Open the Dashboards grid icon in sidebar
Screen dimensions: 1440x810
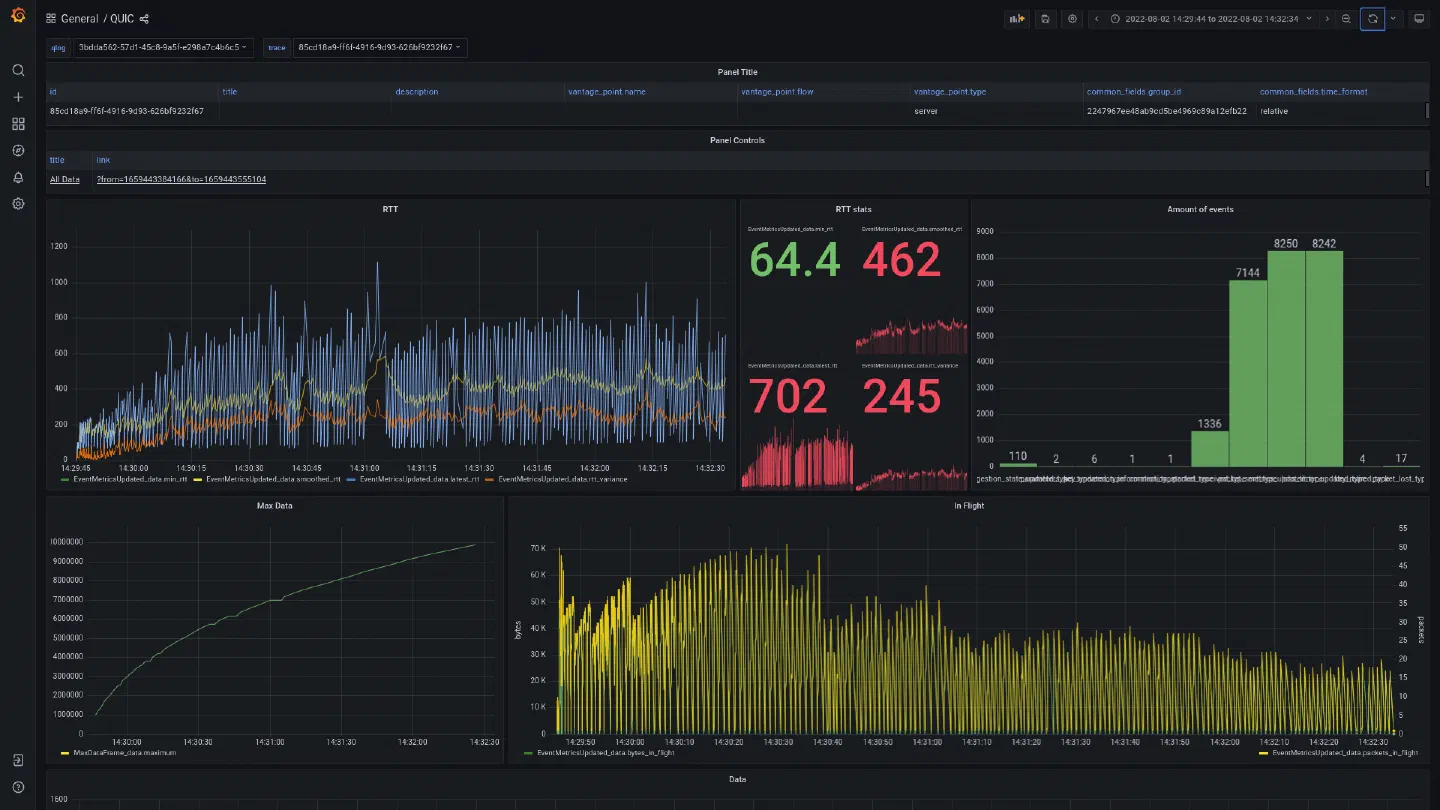18,124
